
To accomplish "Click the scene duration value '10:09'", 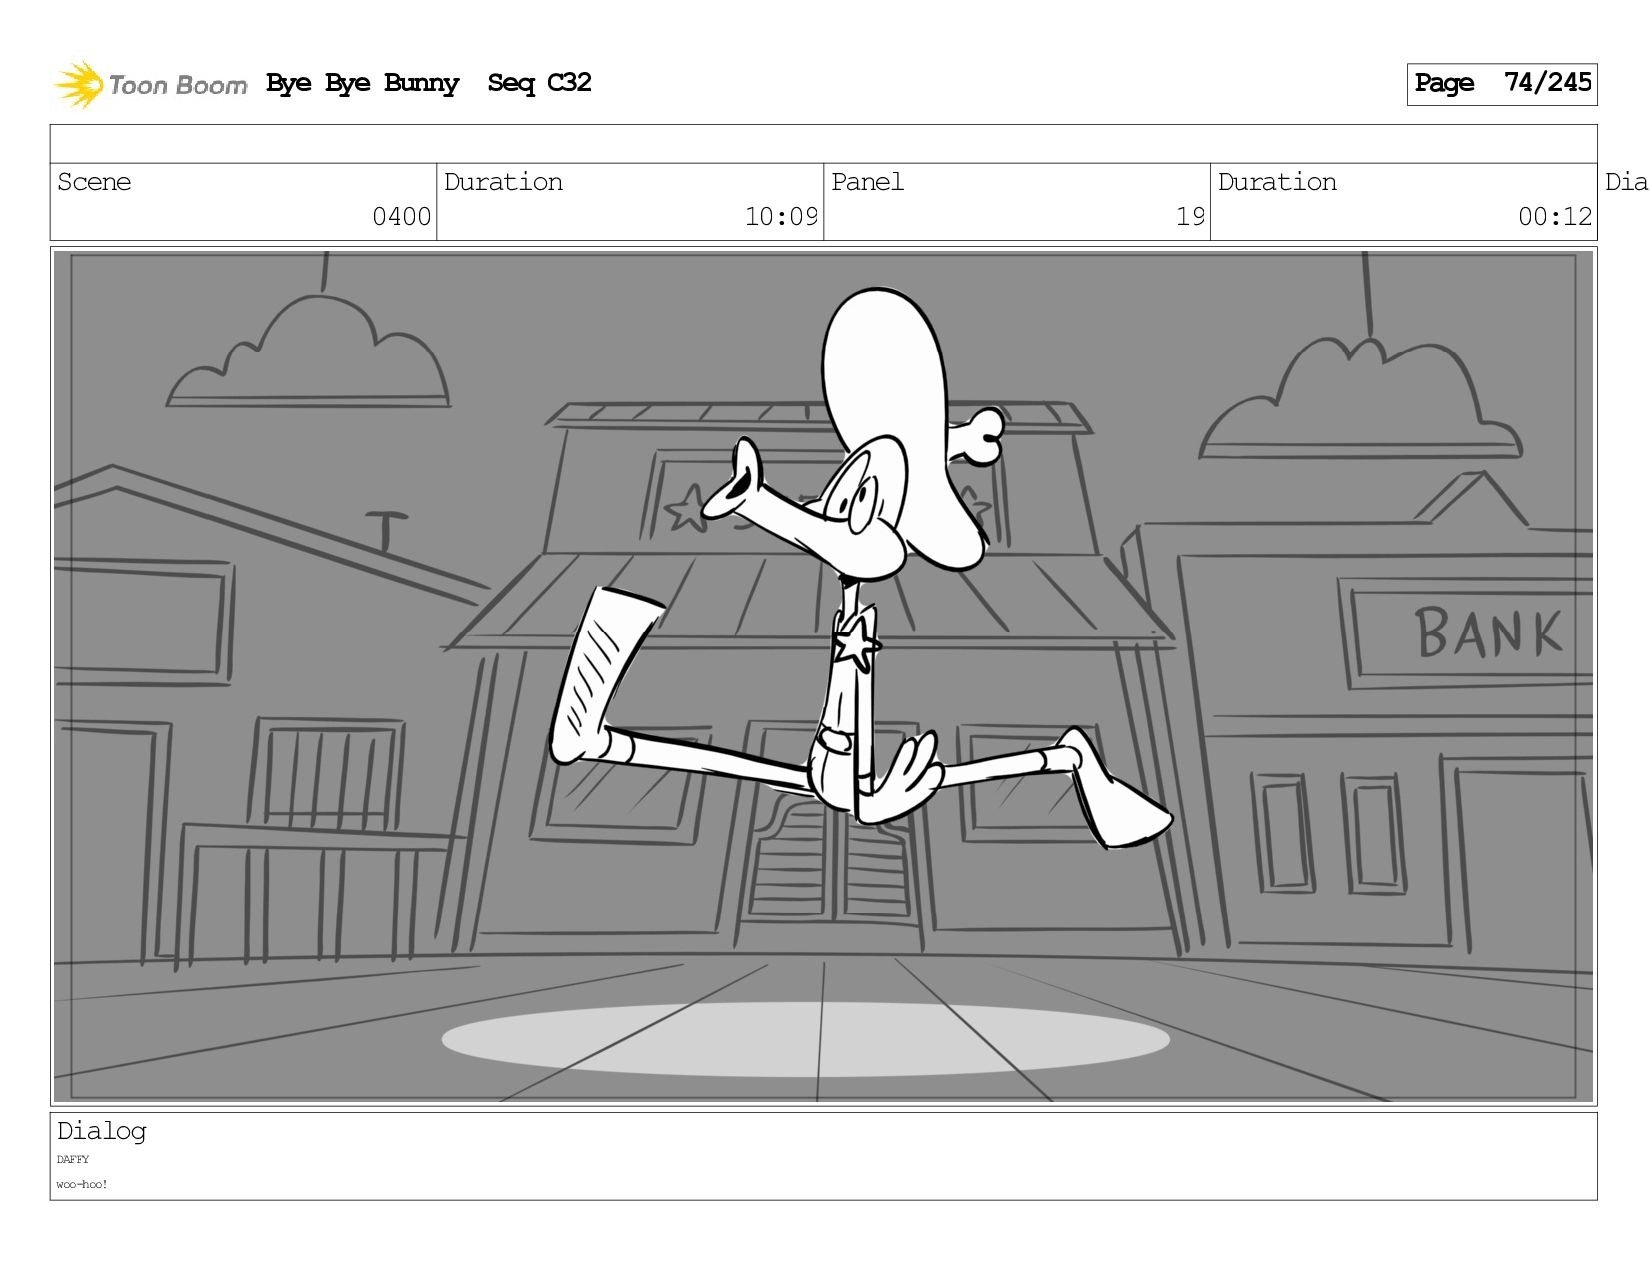I will click(x=781, y=217).
